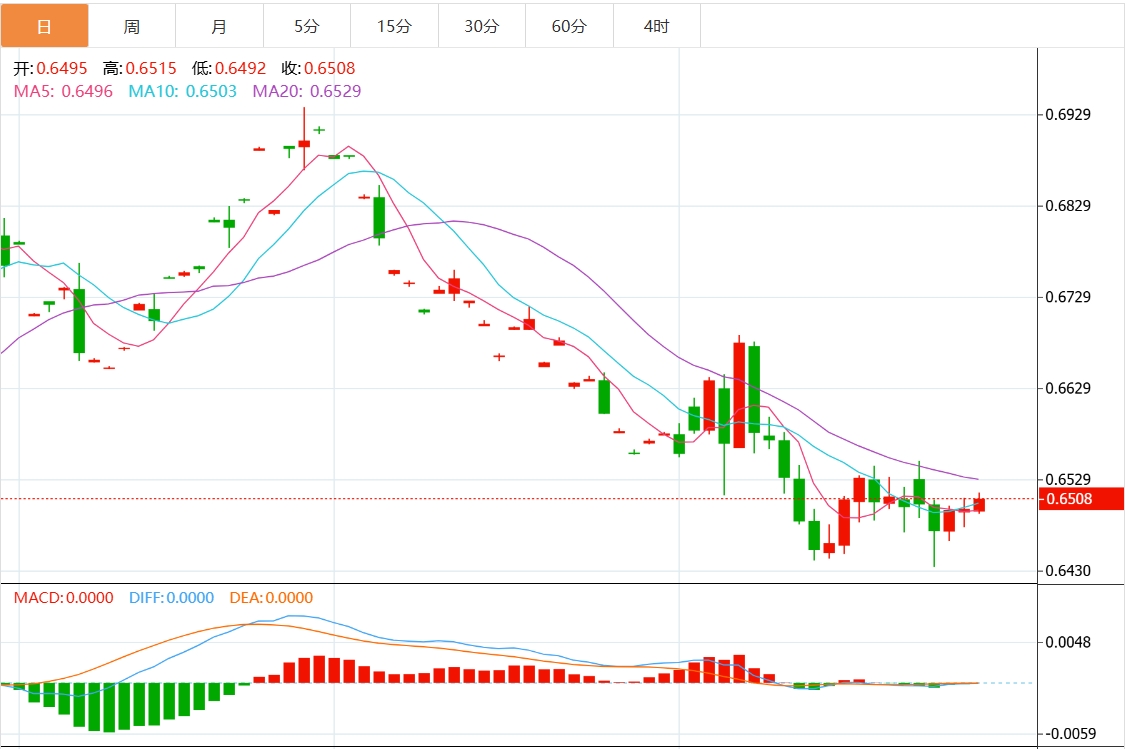Click the 0.6829 price axis label
This screenshot has width=1129, height=749.
1068,206
